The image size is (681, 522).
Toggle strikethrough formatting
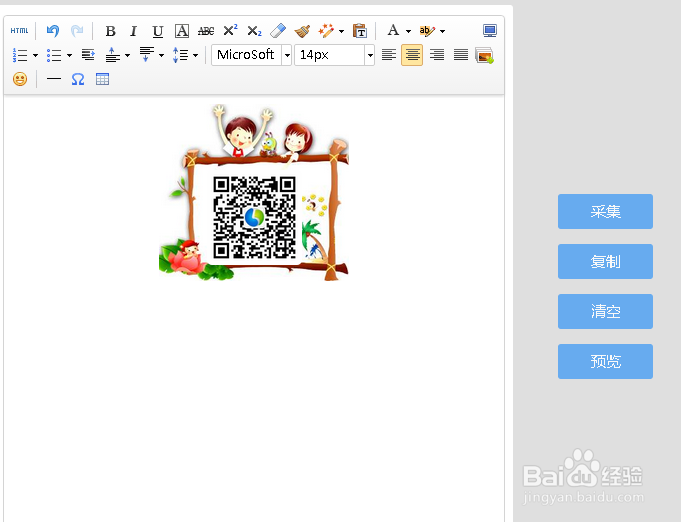click(x=206, y=31)
